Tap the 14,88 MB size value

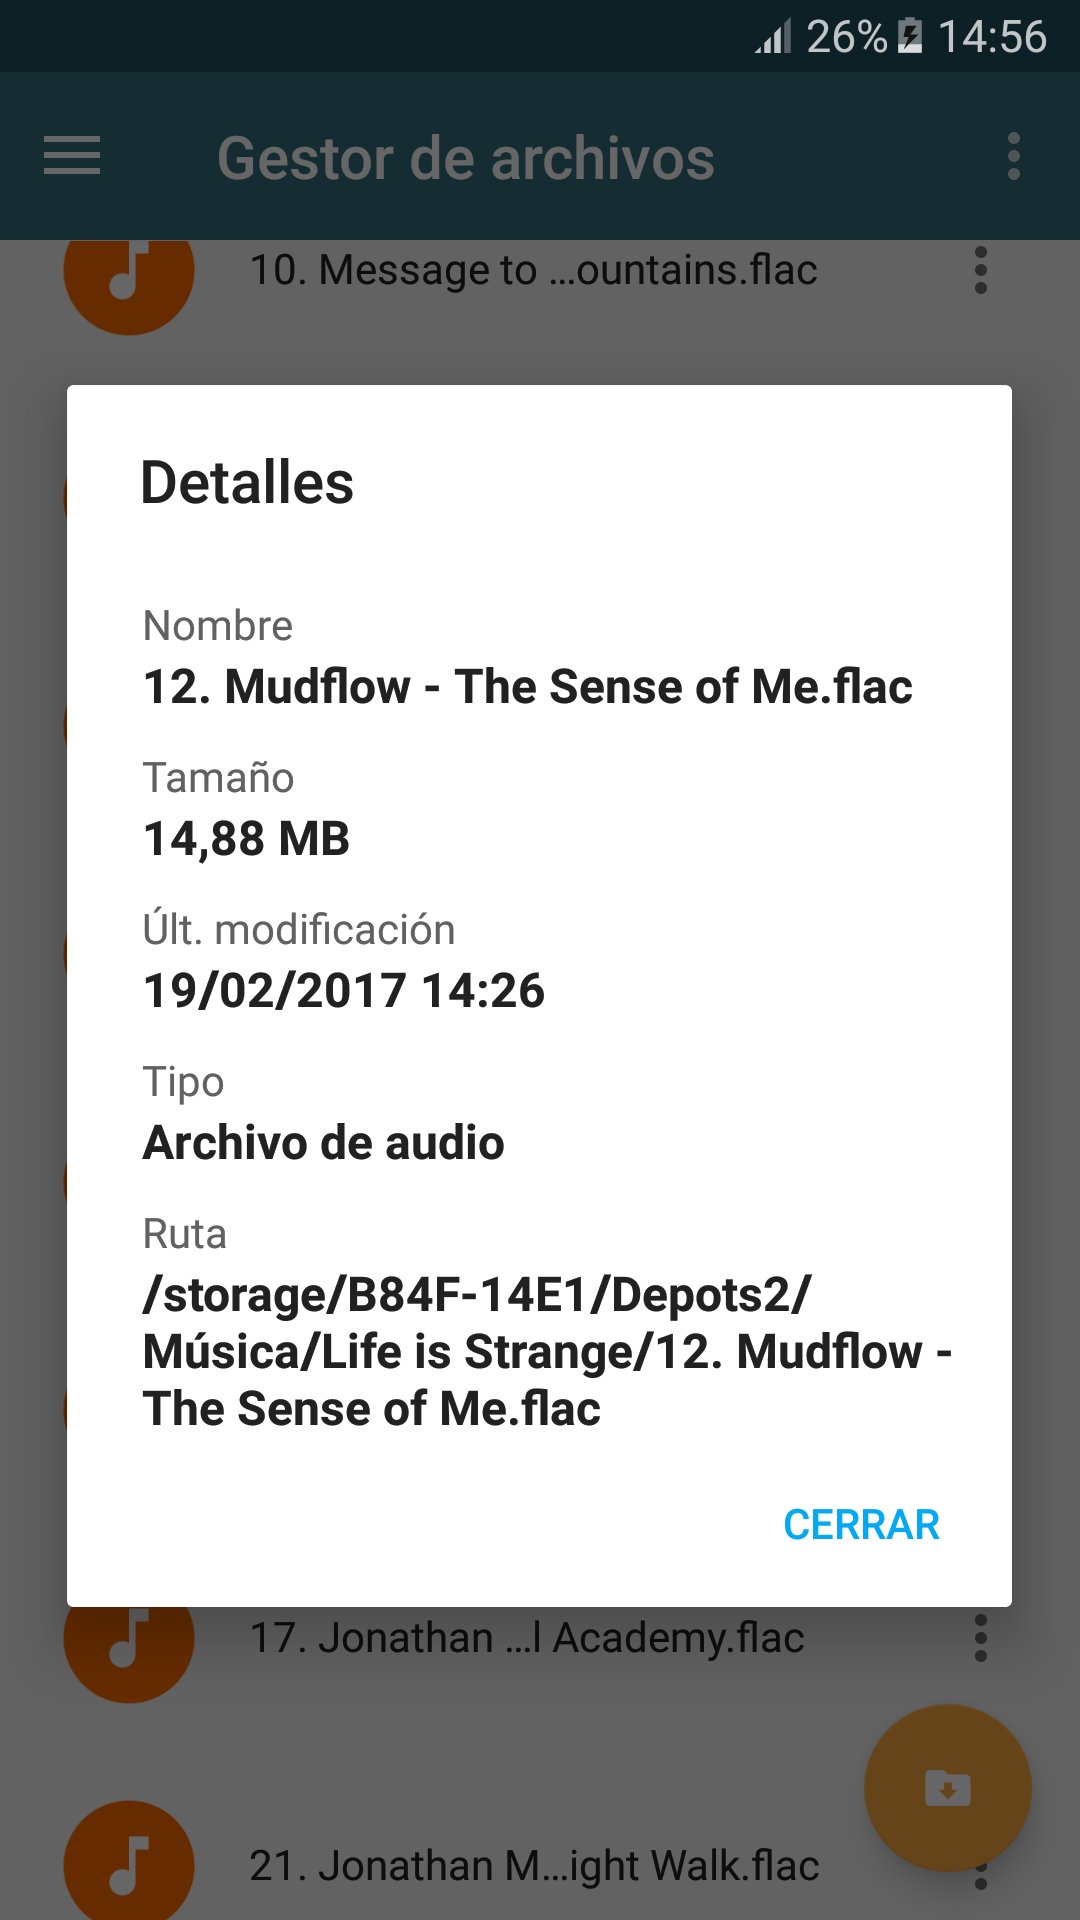247,839
